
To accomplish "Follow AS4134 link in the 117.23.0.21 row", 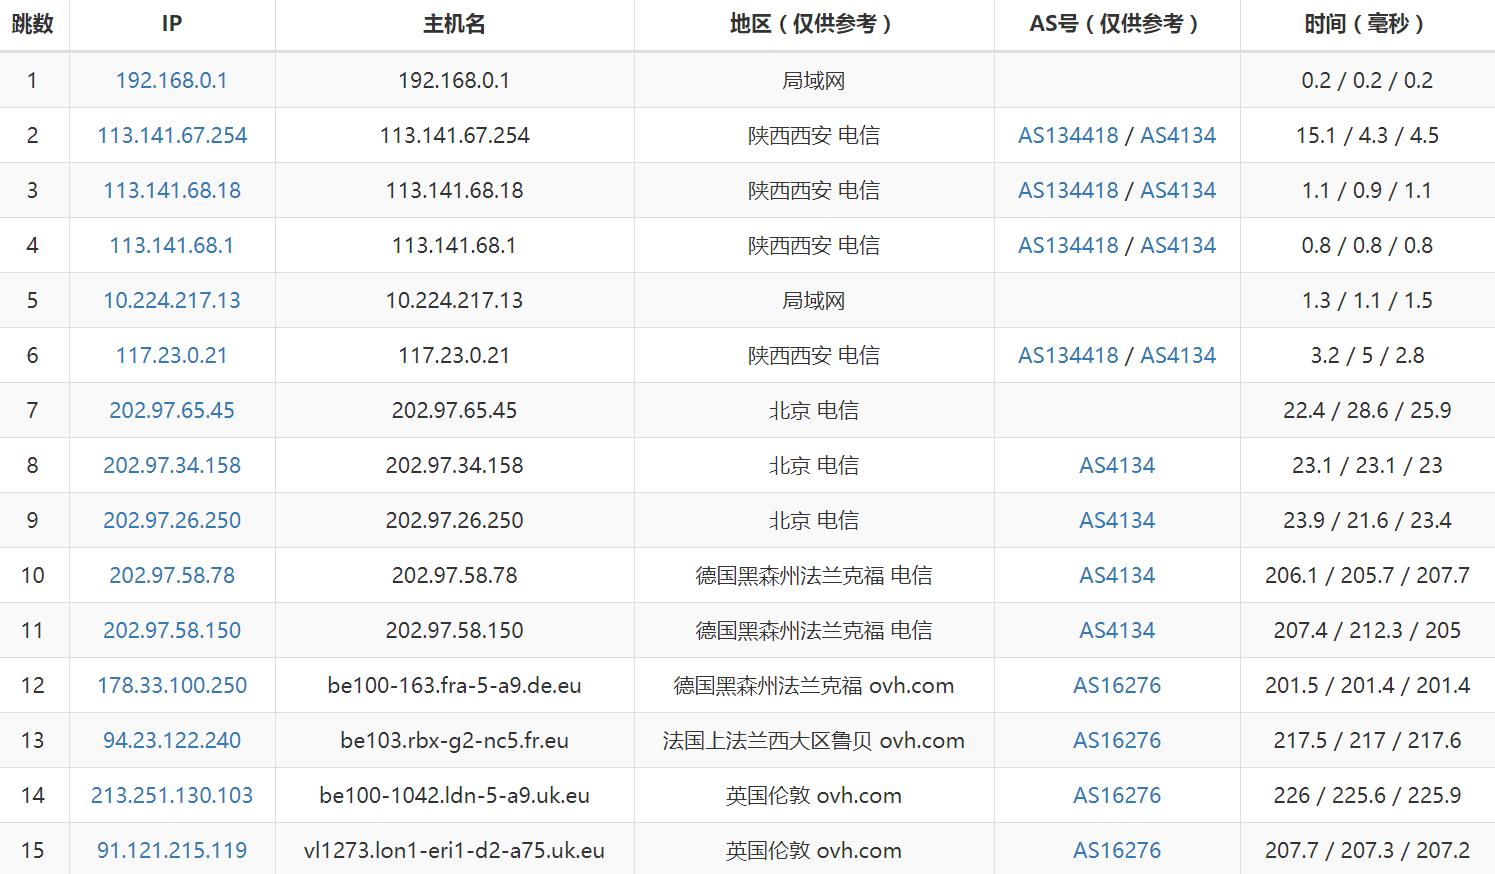I will pyautogui.click(x=1178, y=355).
